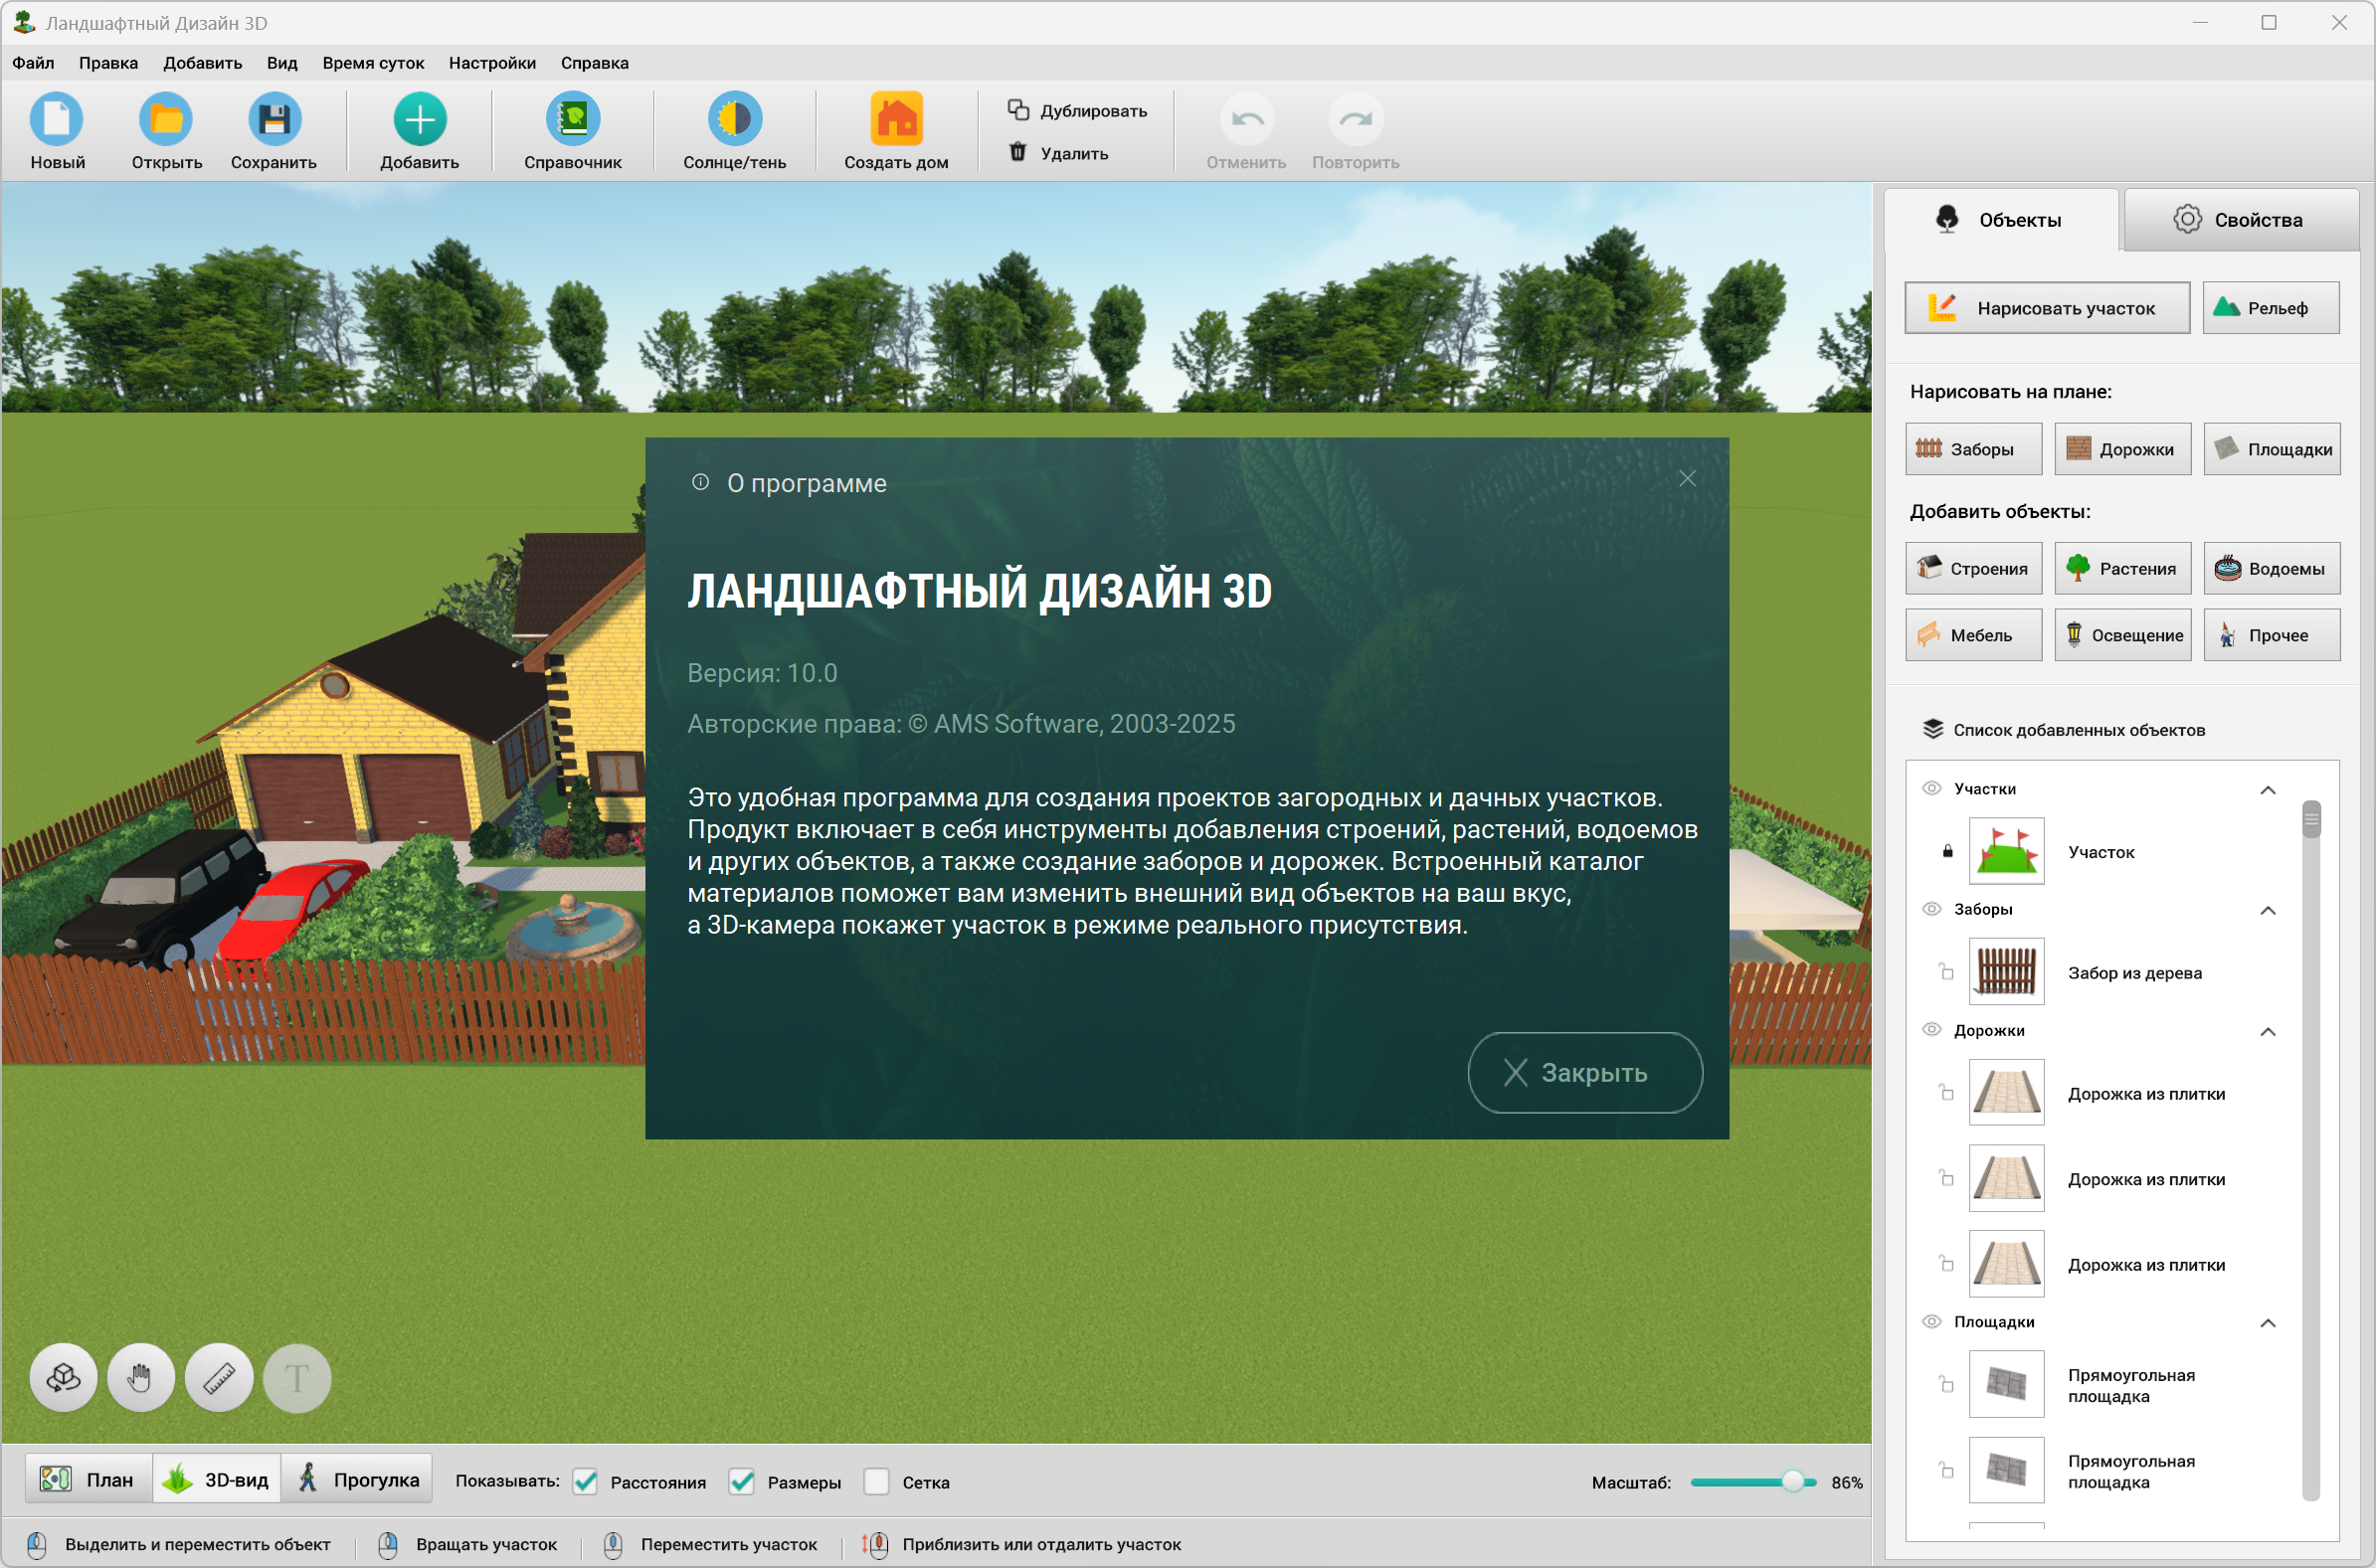2376x1568 pixels.
Task: Collapse the Площадки group chevron
Action: (x=2267, y=1323)
